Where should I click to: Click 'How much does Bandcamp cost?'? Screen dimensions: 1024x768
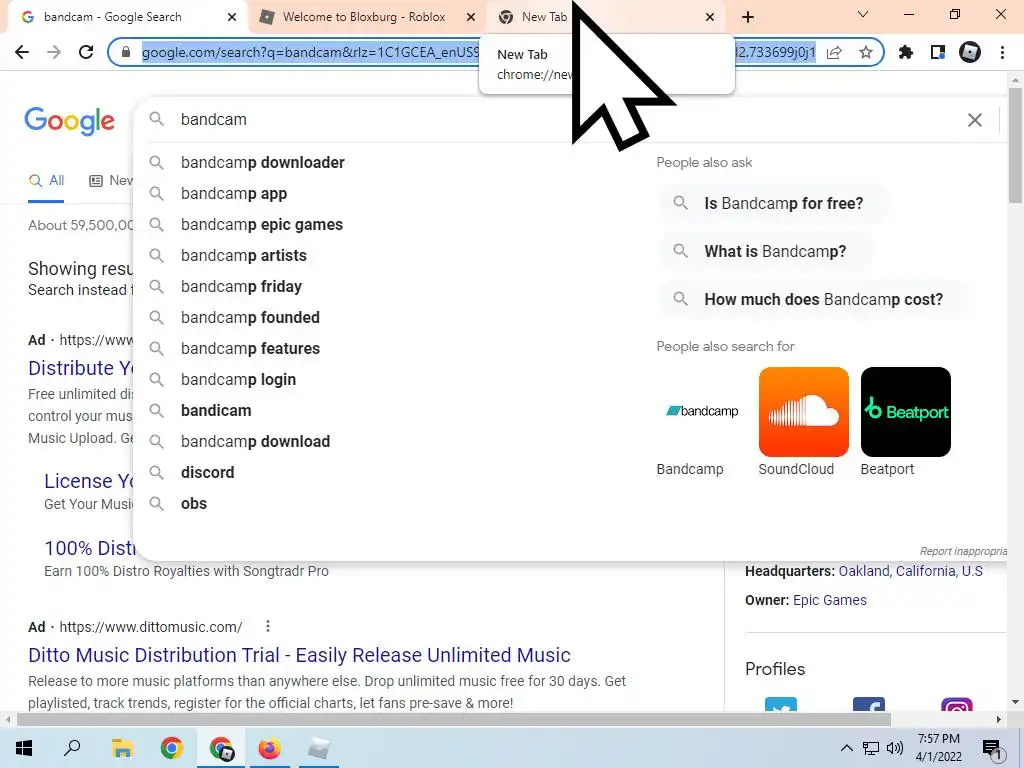click(813, 299)
